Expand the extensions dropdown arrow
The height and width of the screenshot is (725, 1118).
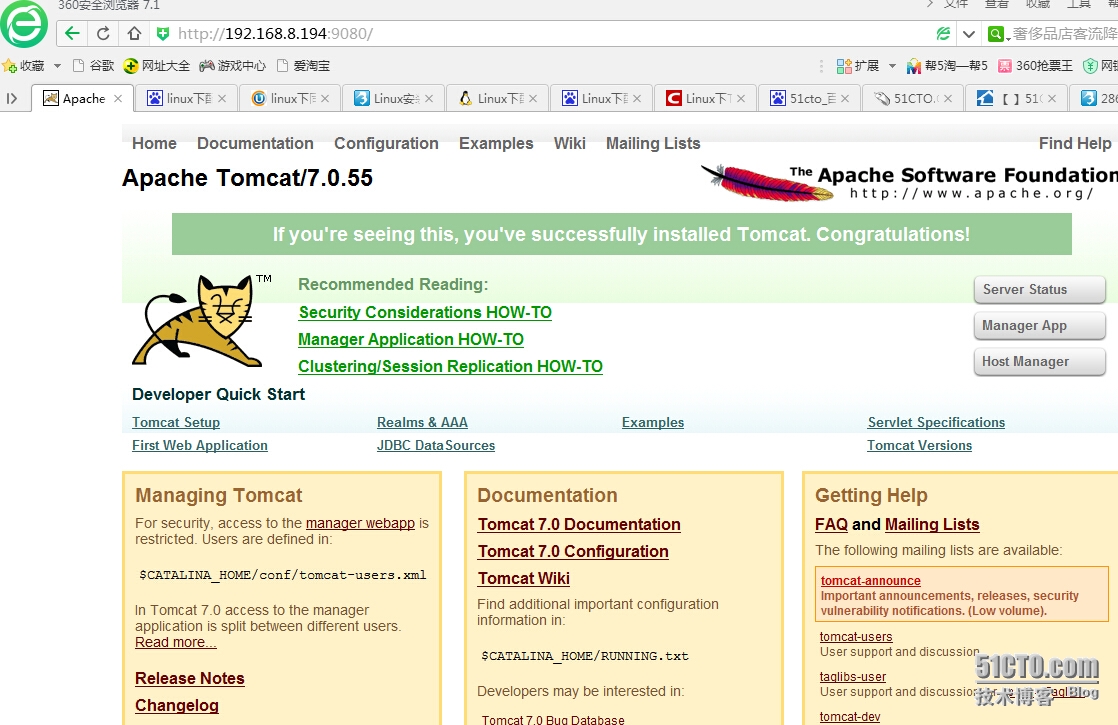892,66
